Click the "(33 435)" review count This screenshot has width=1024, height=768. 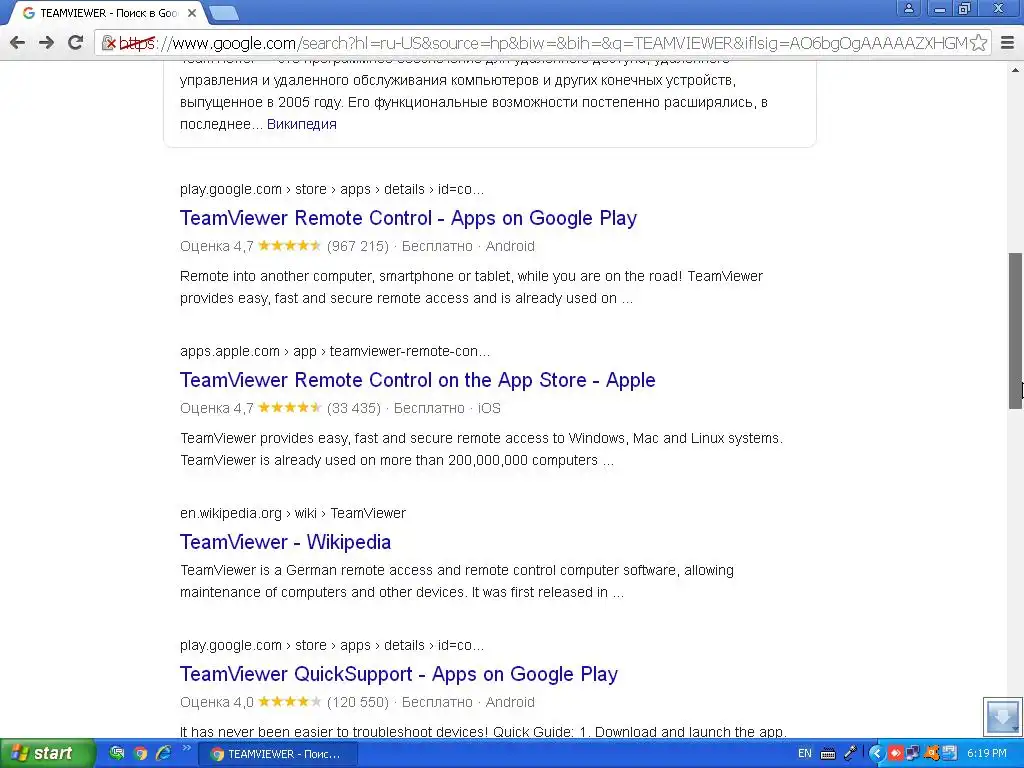[354, 408]
